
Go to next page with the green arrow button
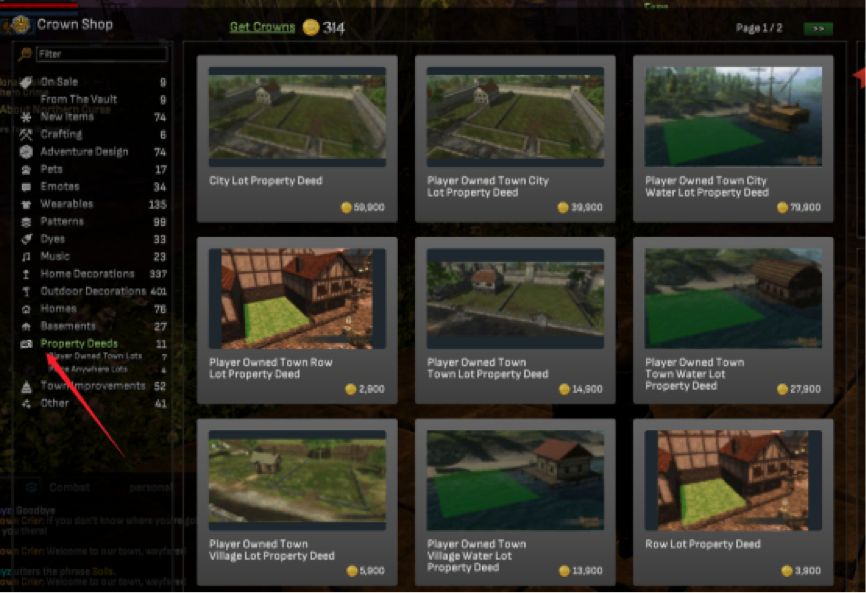click(x=818, y=28)
